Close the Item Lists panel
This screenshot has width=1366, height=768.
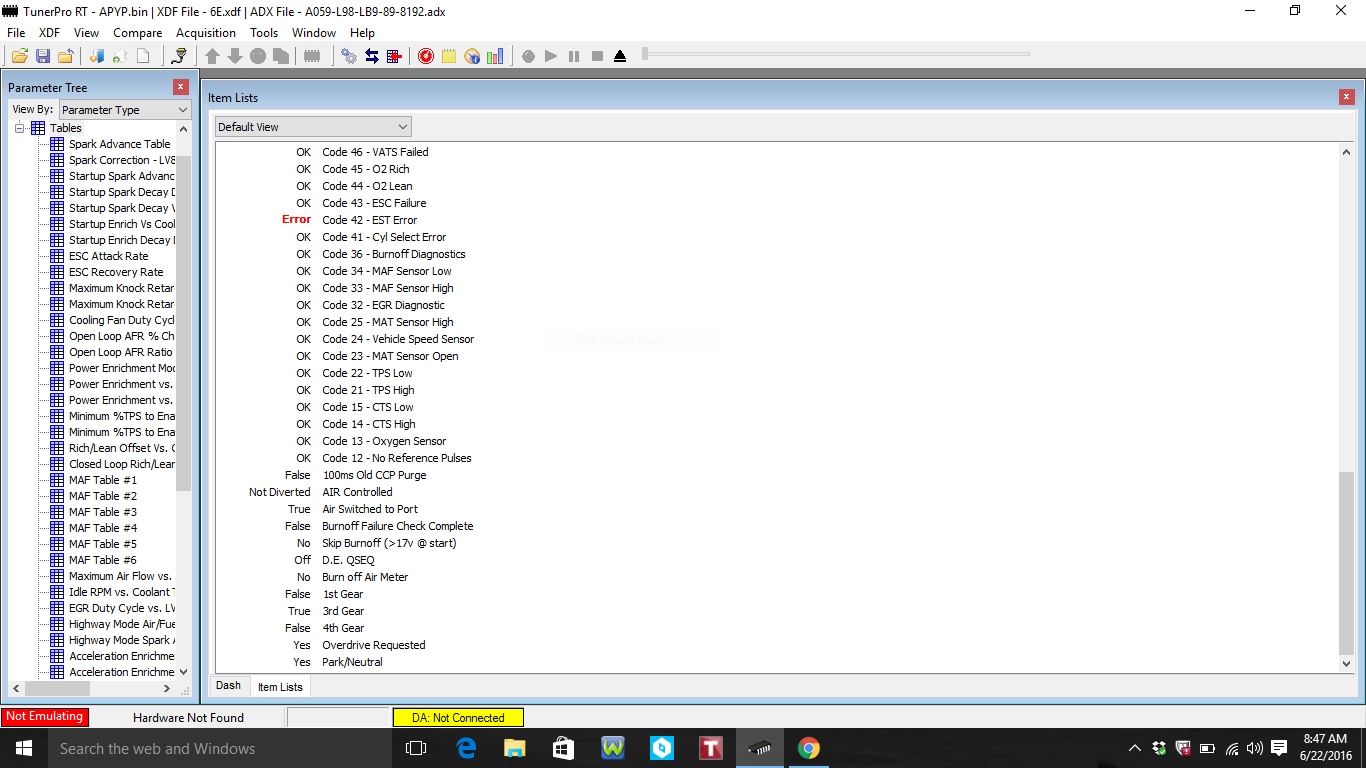click(1346, 97)
